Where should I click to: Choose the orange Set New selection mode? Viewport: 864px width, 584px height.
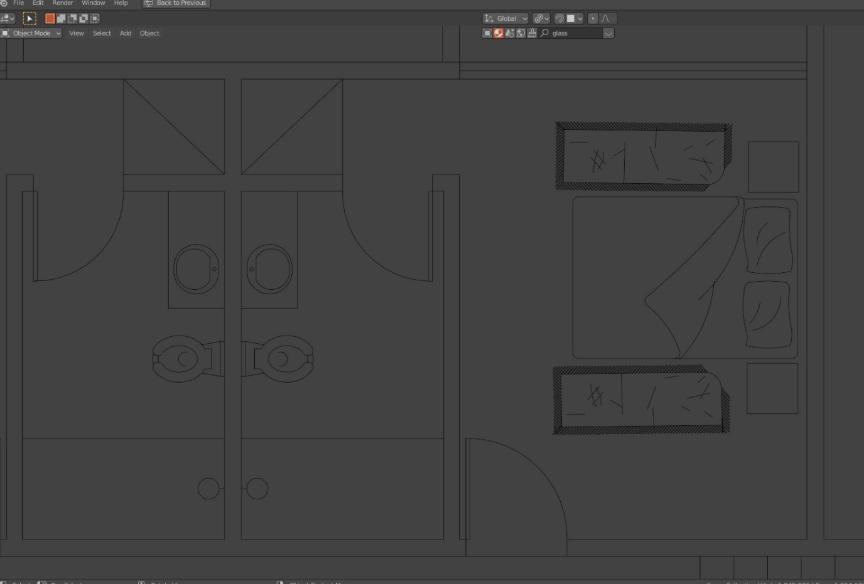(x=50, y=18)
